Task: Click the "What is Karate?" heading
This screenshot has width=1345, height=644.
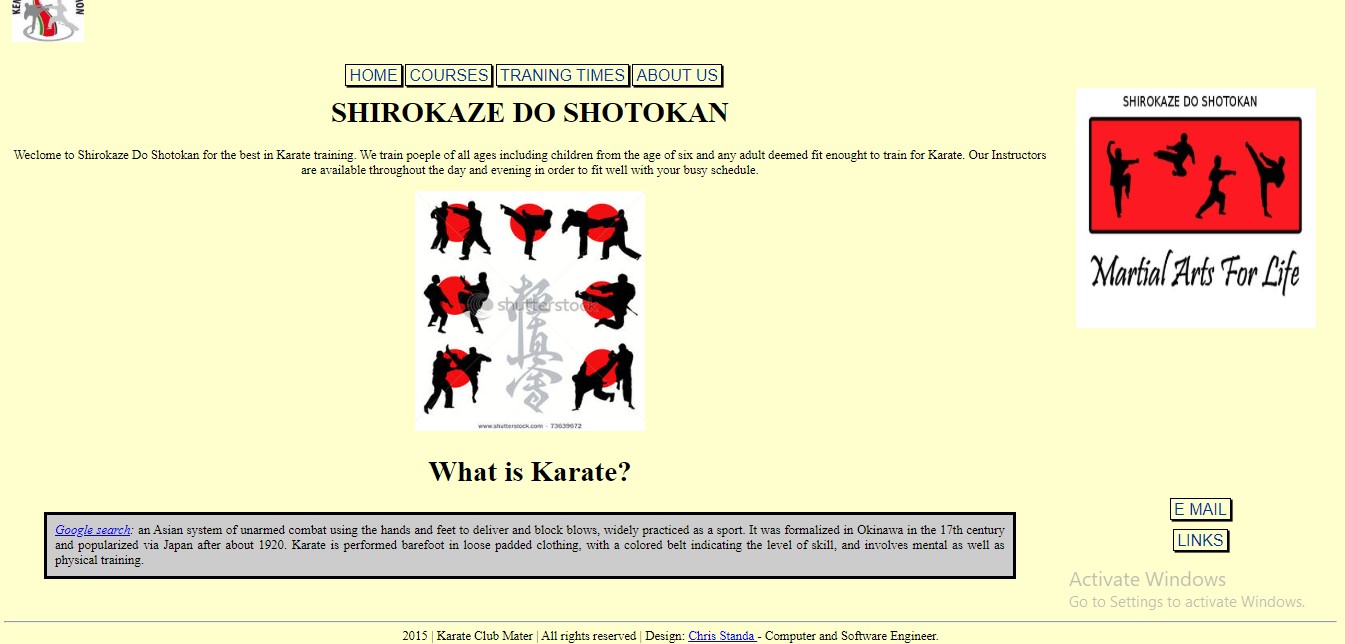Action: 529,472
